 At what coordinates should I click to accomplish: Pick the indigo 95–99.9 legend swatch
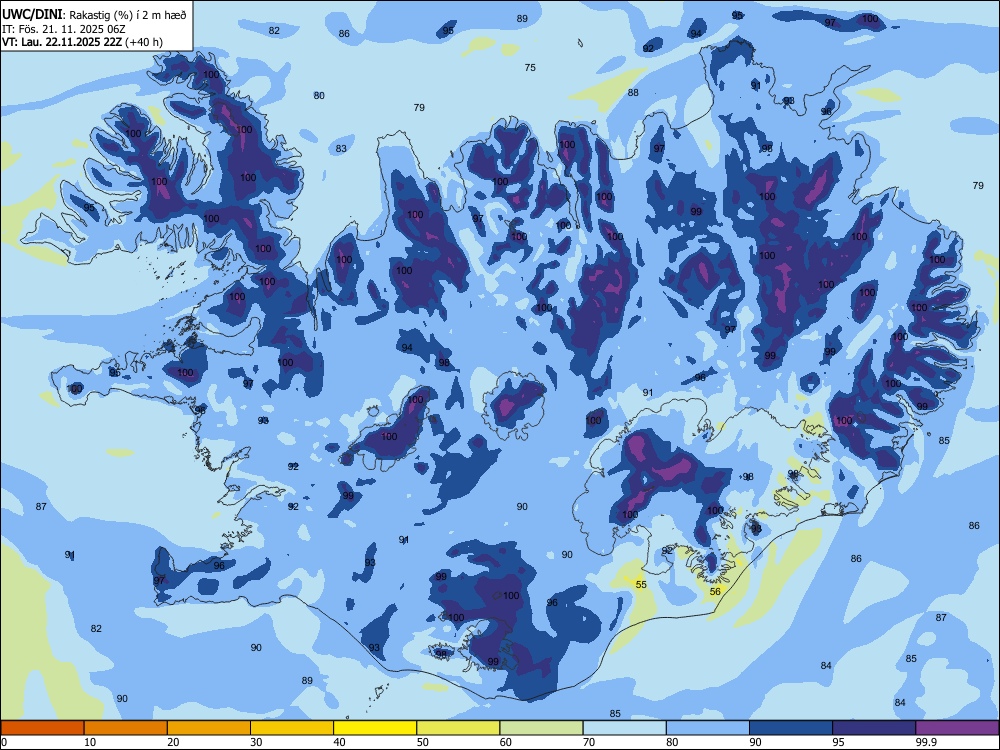click(874, 728)
